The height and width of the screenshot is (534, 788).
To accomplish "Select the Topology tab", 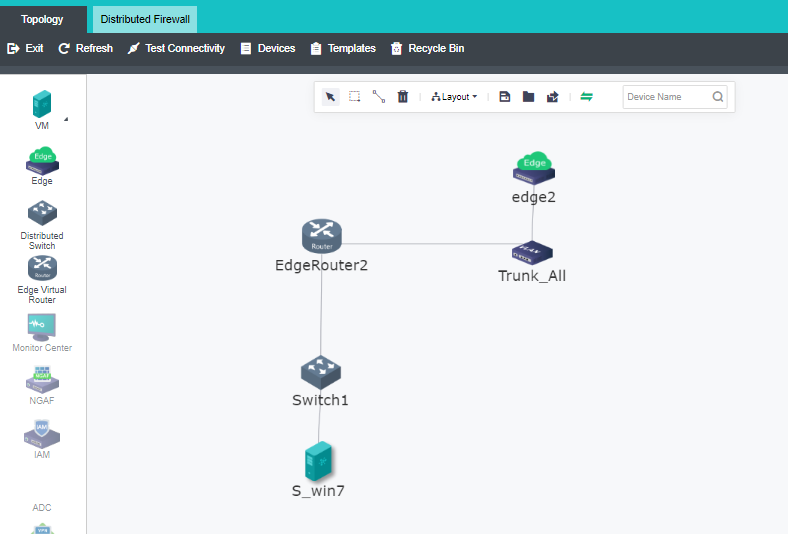I will click(42, 19).
